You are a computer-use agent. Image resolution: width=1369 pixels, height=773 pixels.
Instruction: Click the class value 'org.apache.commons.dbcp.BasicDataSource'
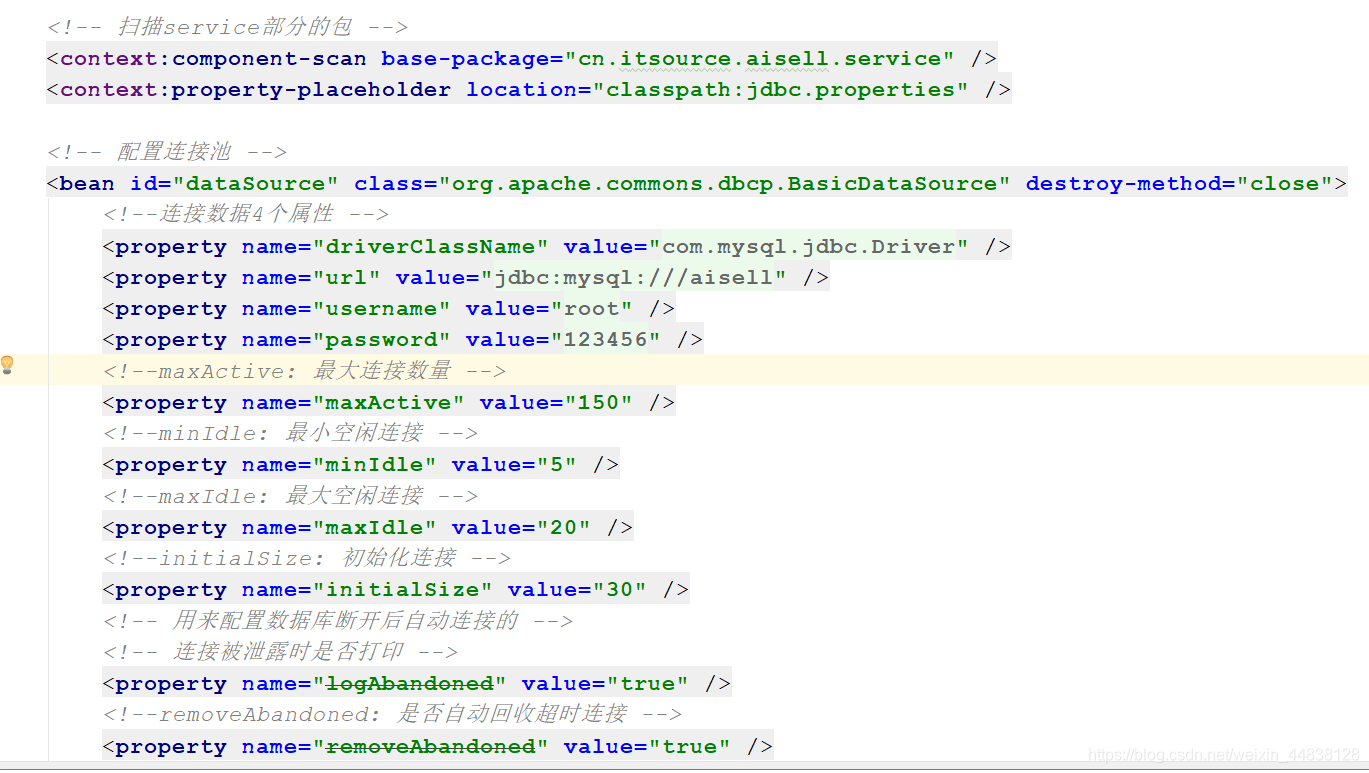pyautogui.click(x=725, y=184)
